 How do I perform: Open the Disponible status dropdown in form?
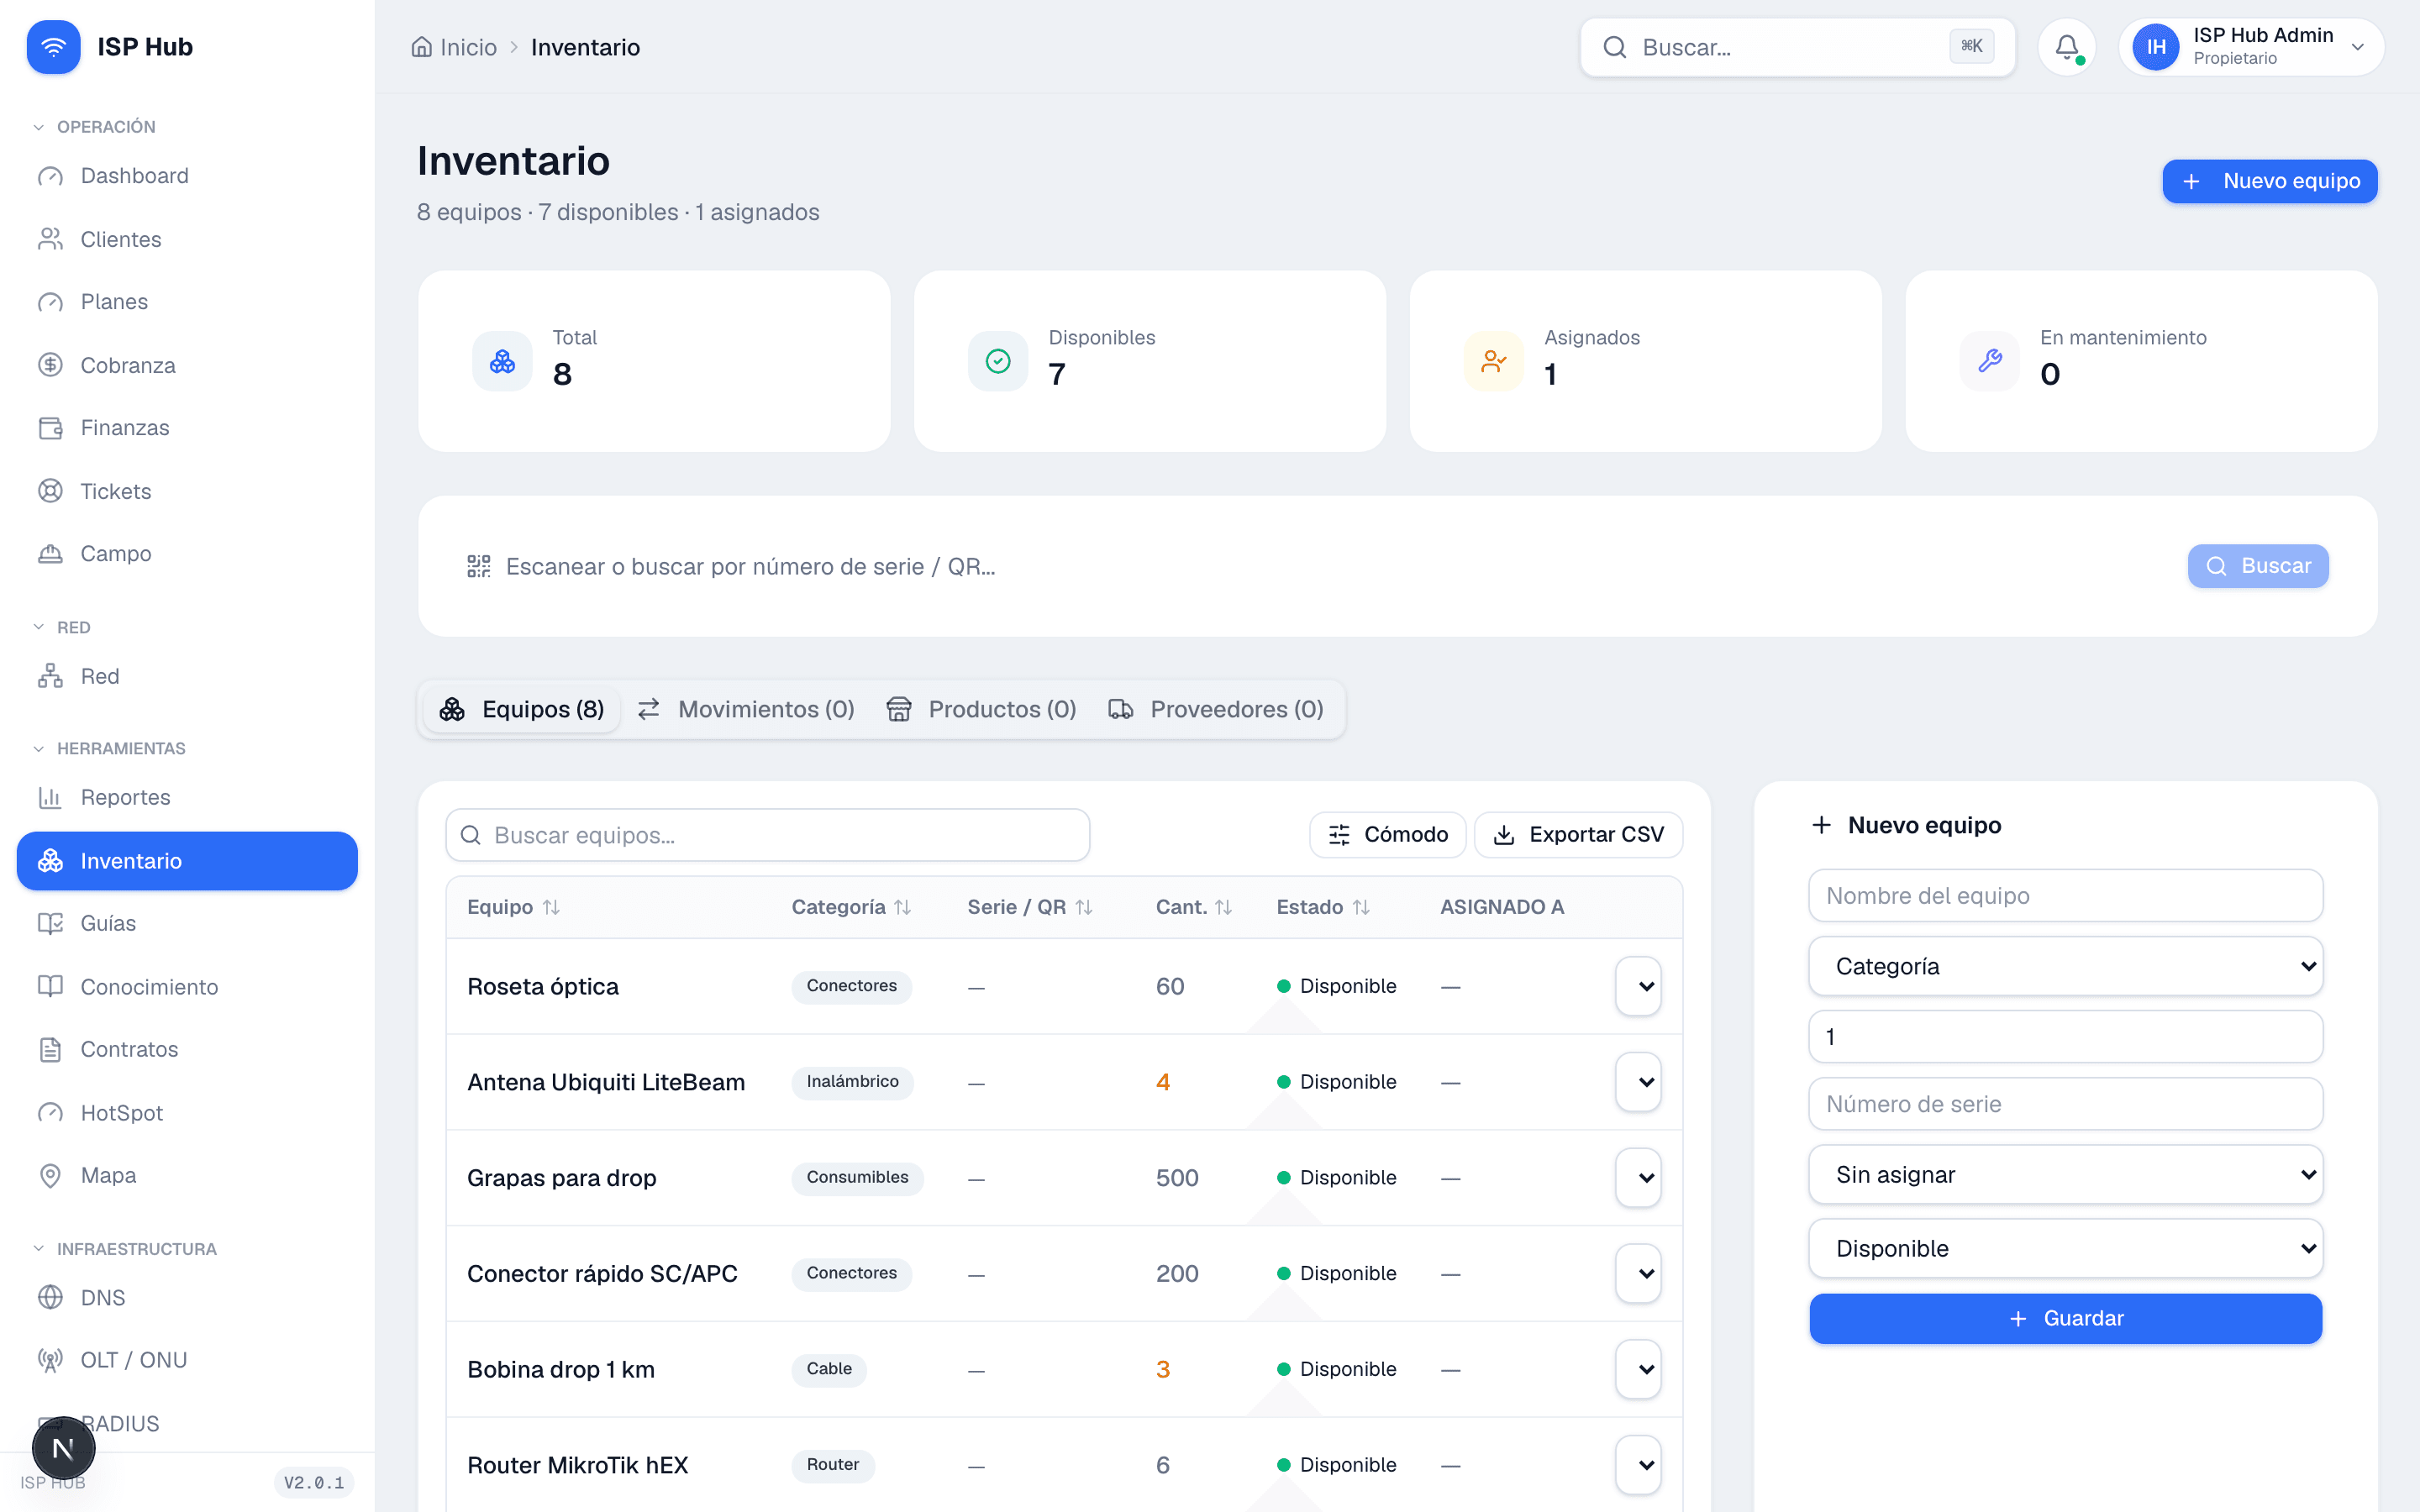coord(2065,1248)
